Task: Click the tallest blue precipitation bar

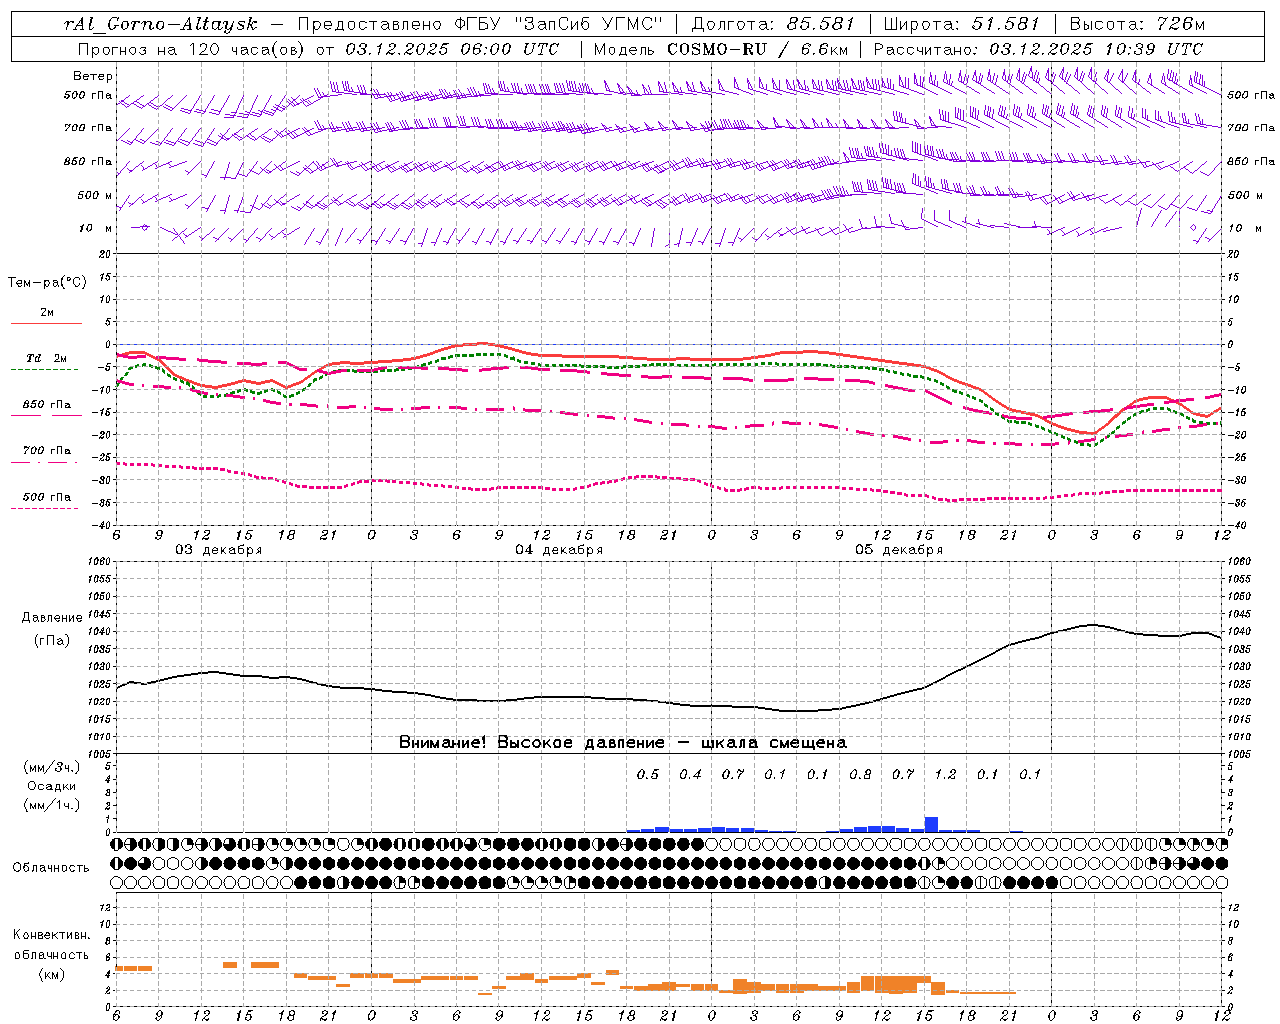Action: 931,824
